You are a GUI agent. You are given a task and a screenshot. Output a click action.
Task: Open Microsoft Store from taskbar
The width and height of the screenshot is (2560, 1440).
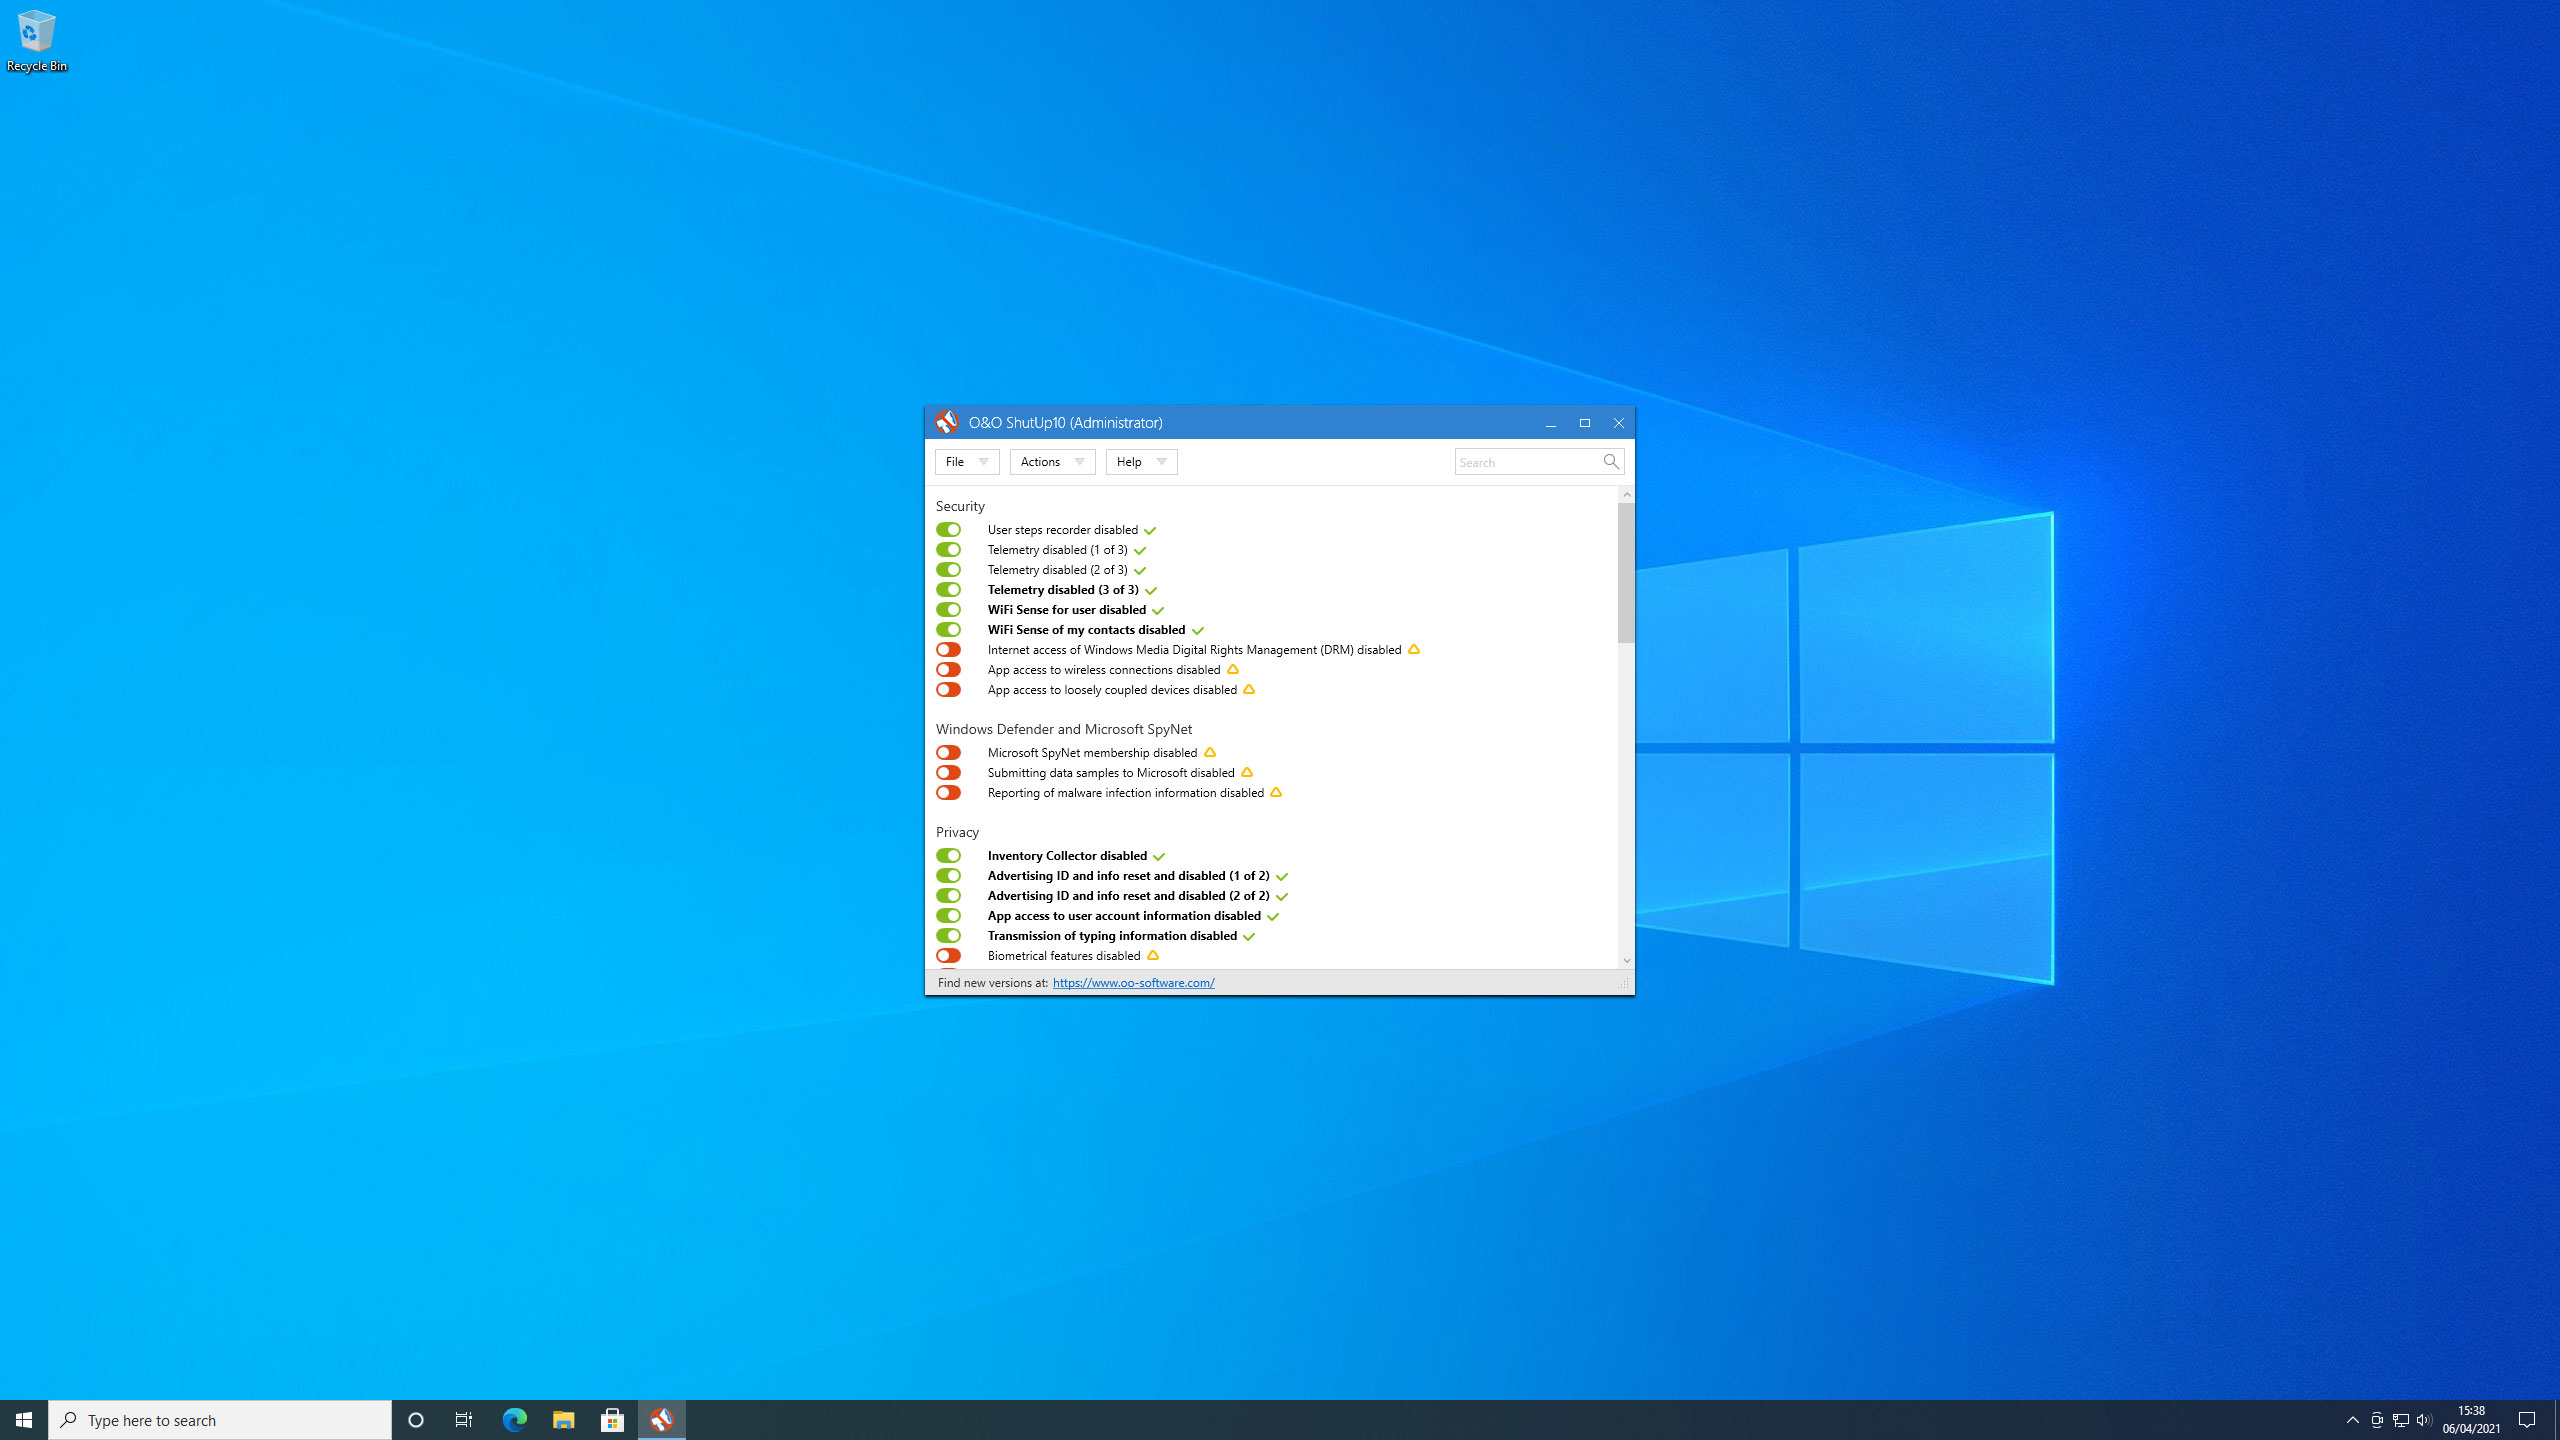point(612,1420)
